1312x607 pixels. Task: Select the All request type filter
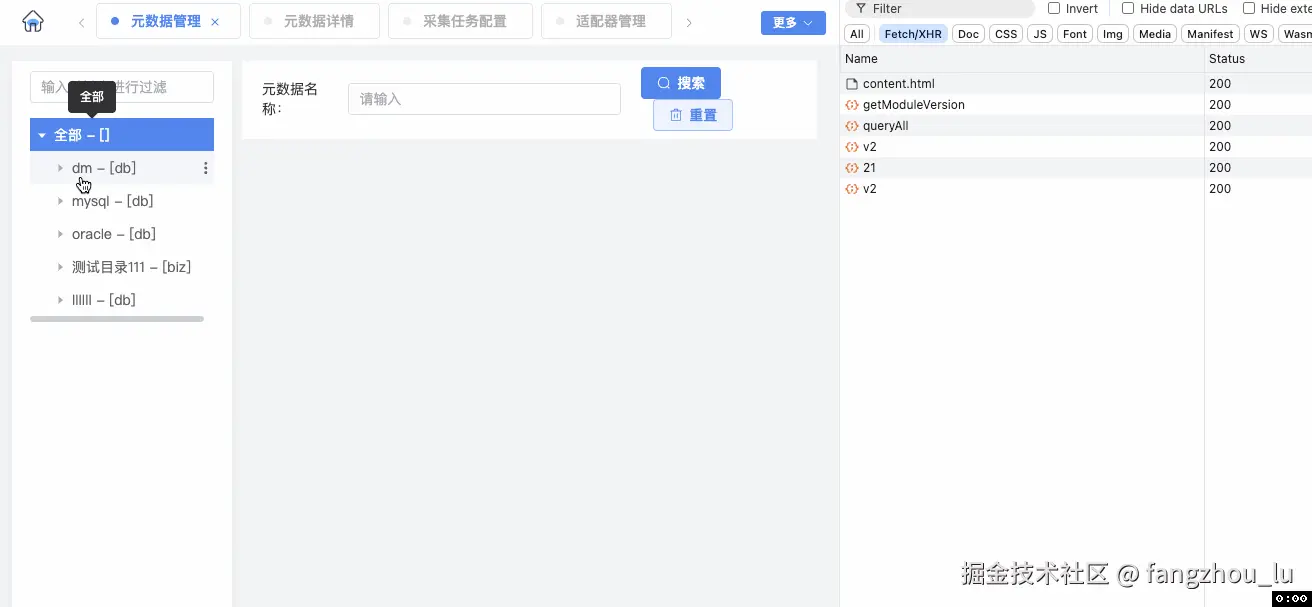857,34
